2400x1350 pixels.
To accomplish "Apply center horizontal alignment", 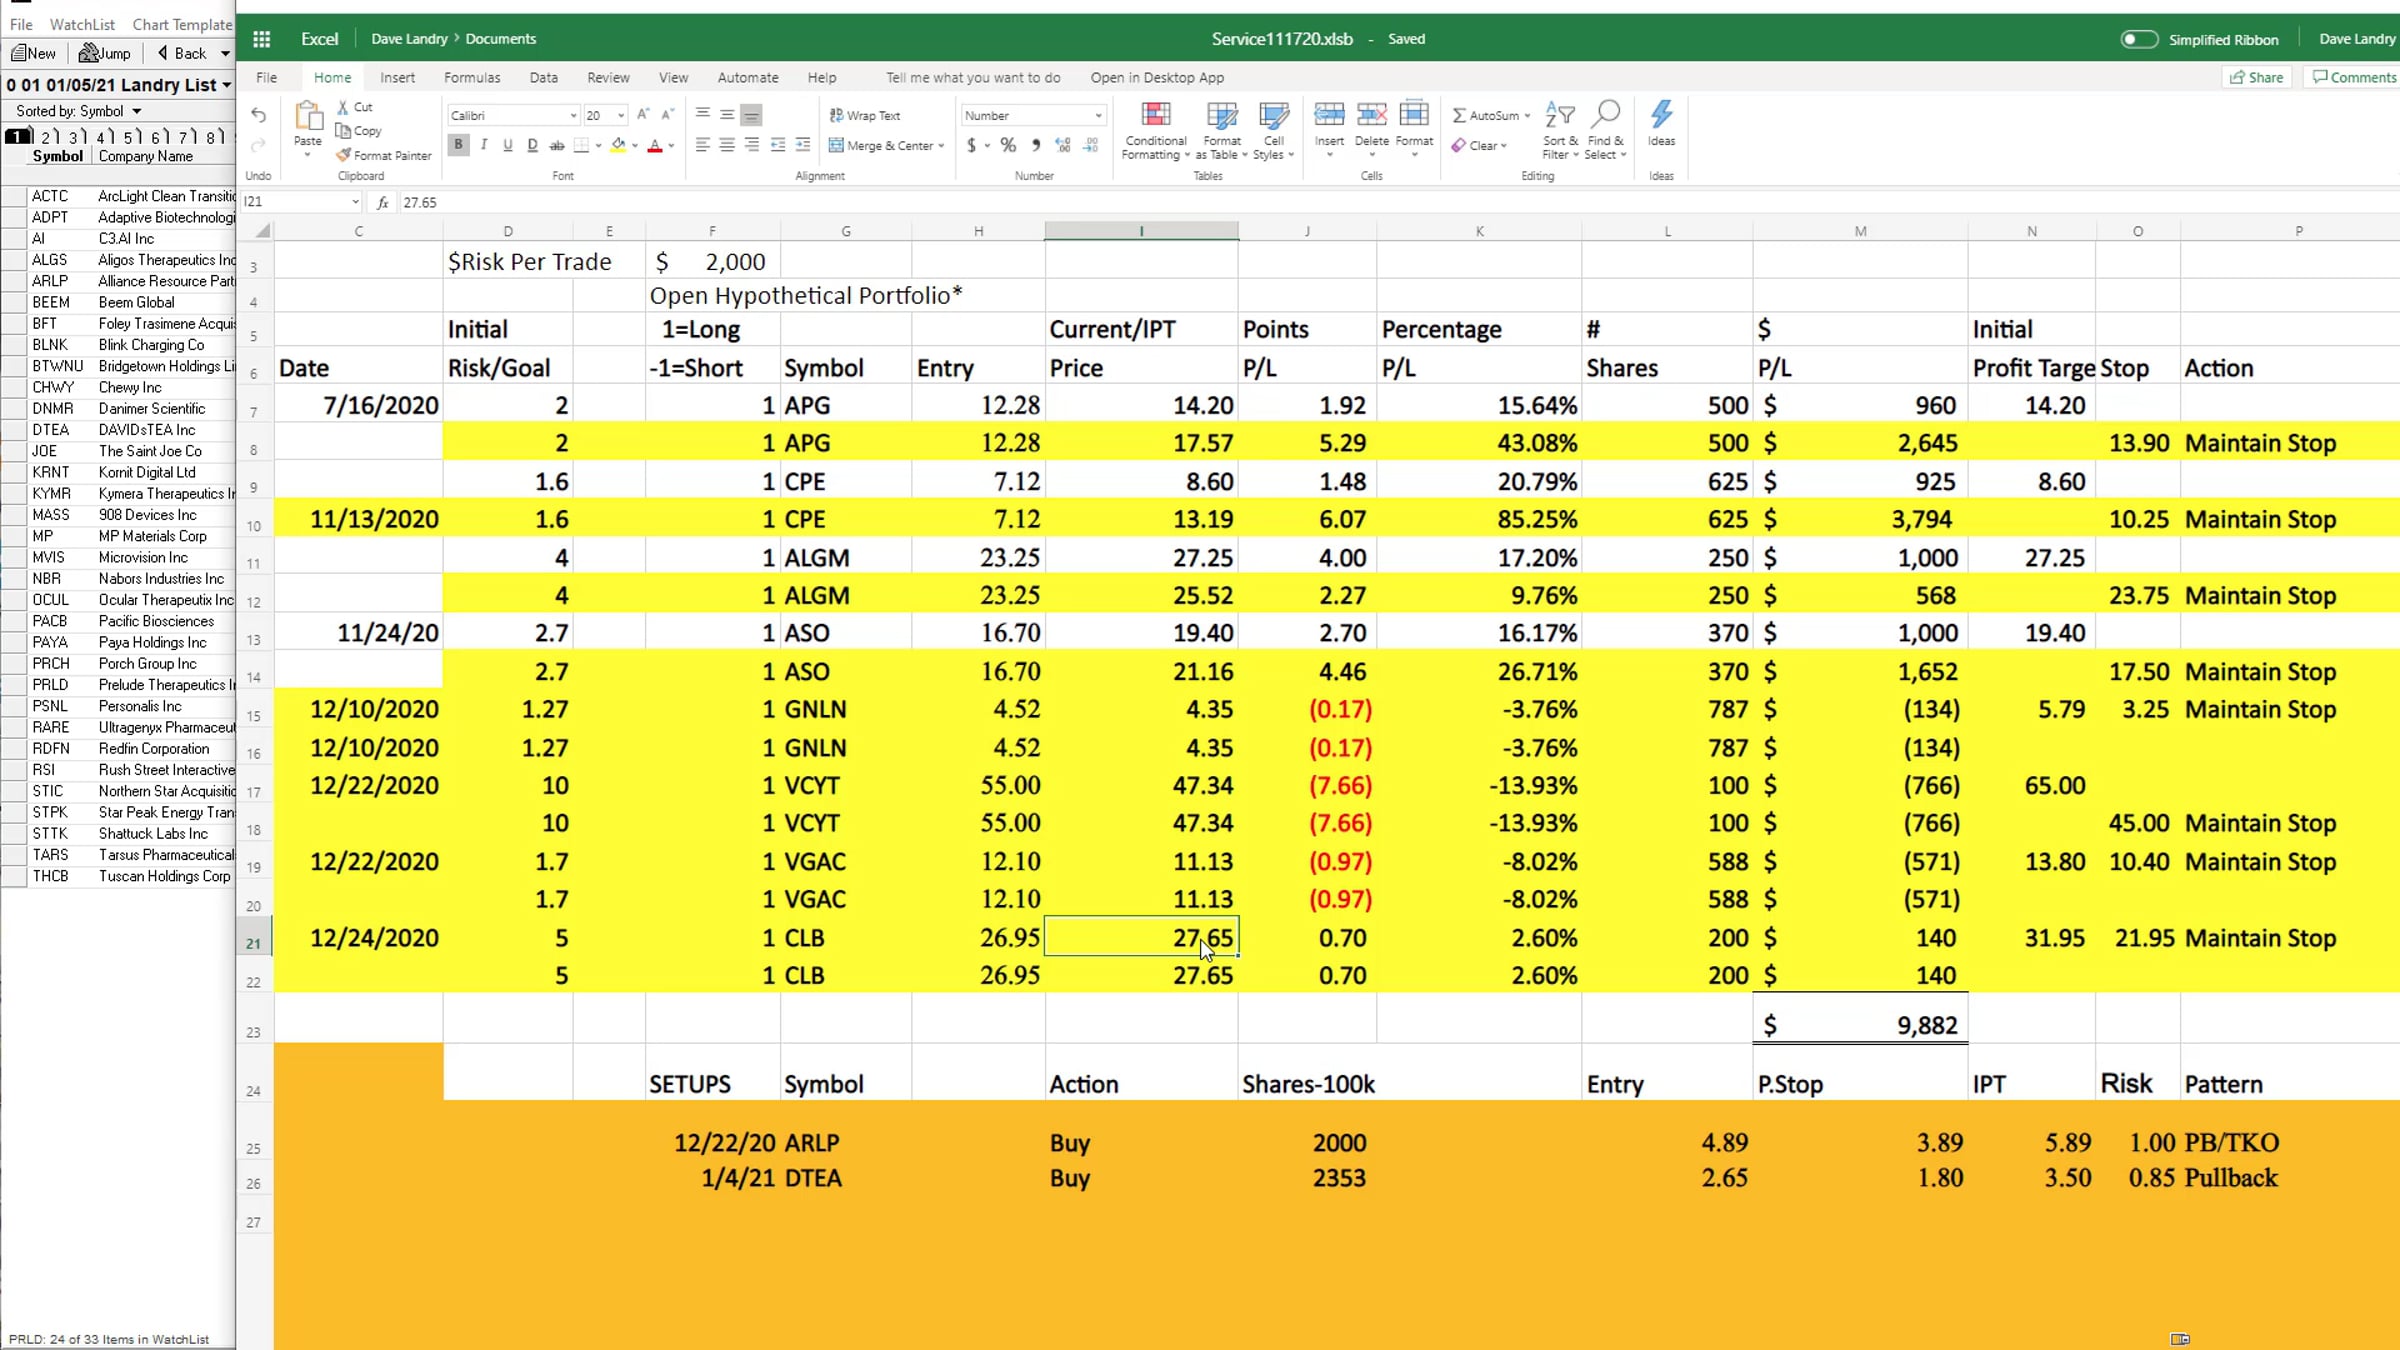I will 727,145.
